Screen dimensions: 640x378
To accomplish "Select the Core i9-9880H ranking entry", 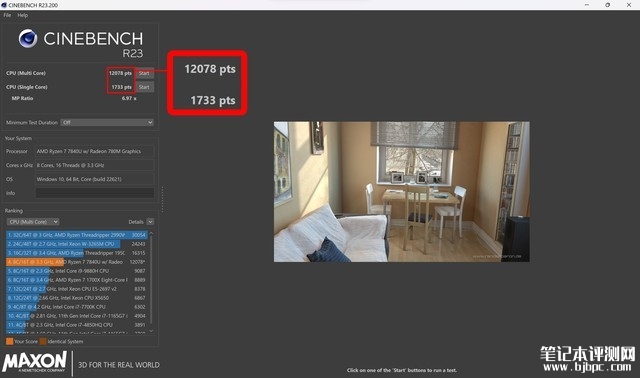I will [x=77, y=271].
